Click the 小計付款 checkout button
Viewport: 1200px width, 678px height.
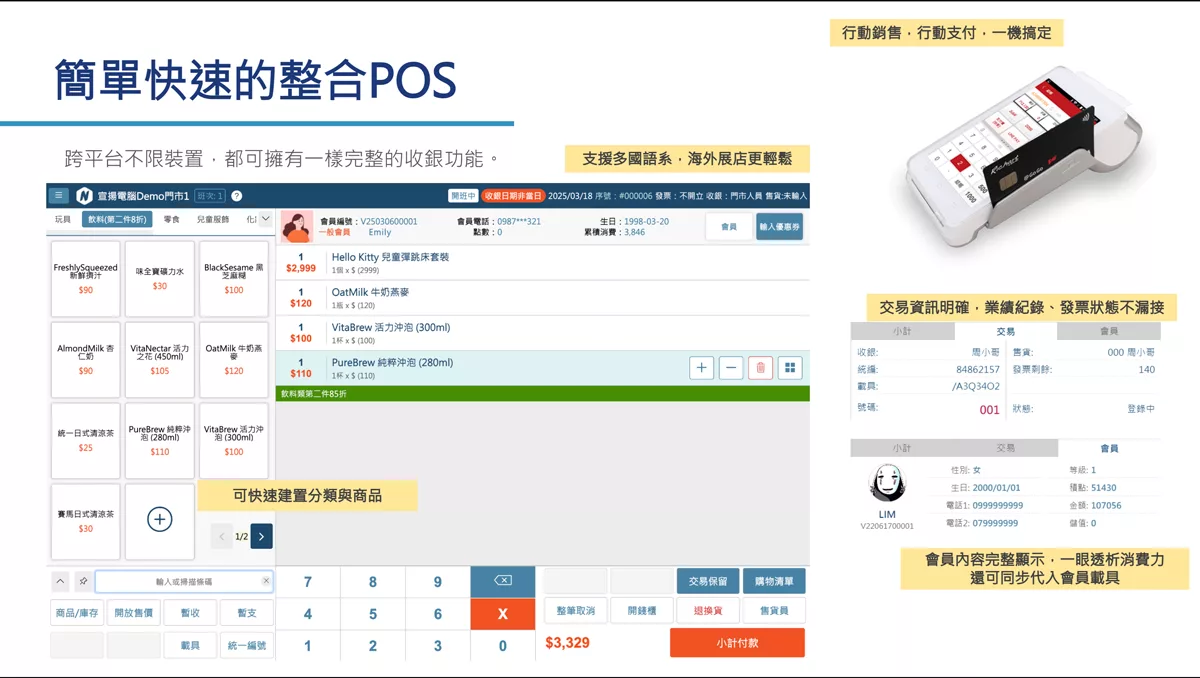pos(737,643)
